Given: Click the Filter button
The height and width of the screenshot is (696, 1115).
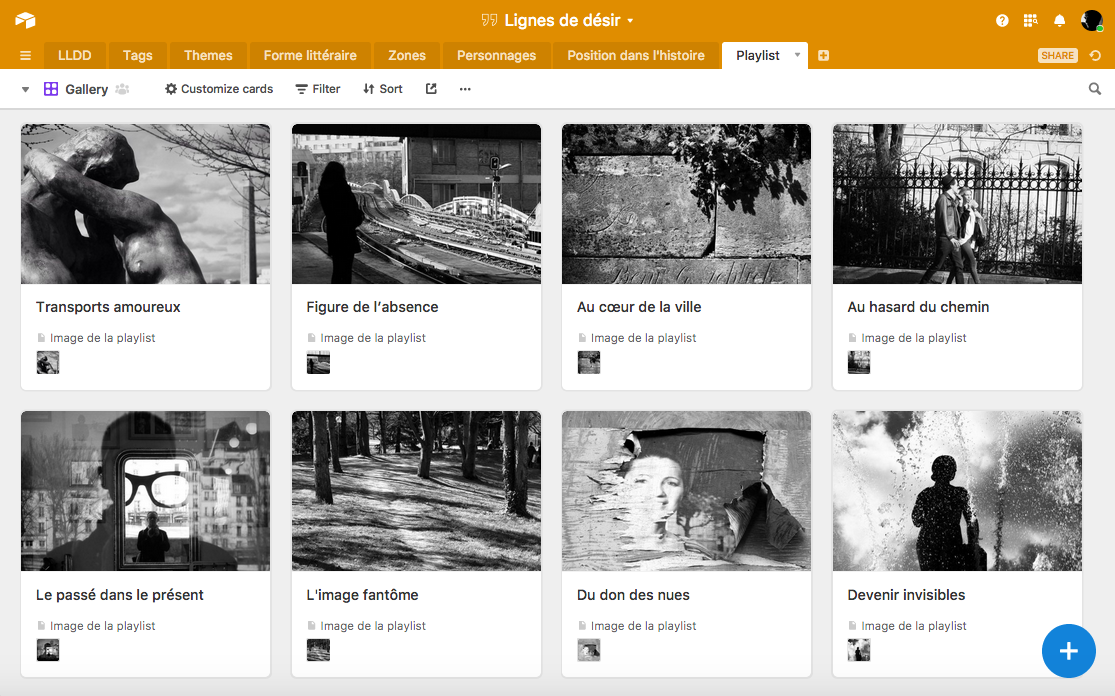Looking at the screenshot, I should click(x=318, y=89).
